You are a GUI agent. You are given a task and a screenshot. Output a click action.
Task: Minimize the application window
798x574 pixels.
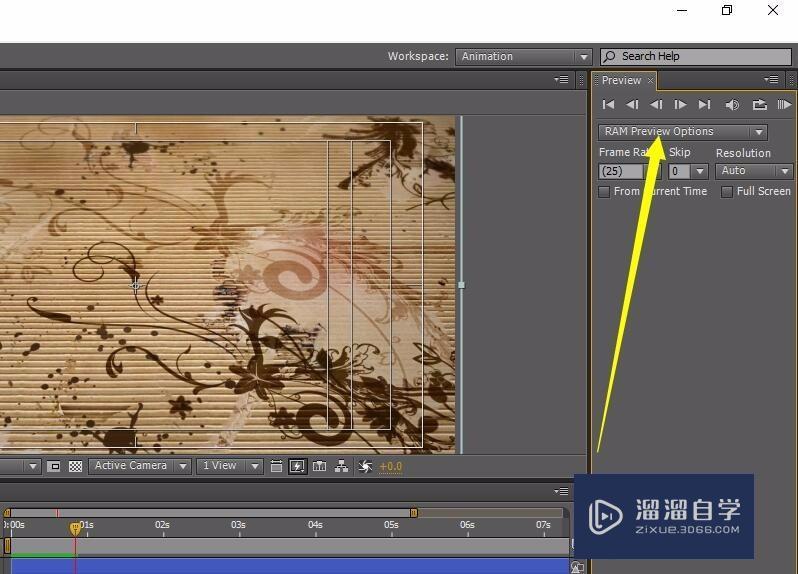[x=681, y=10]
